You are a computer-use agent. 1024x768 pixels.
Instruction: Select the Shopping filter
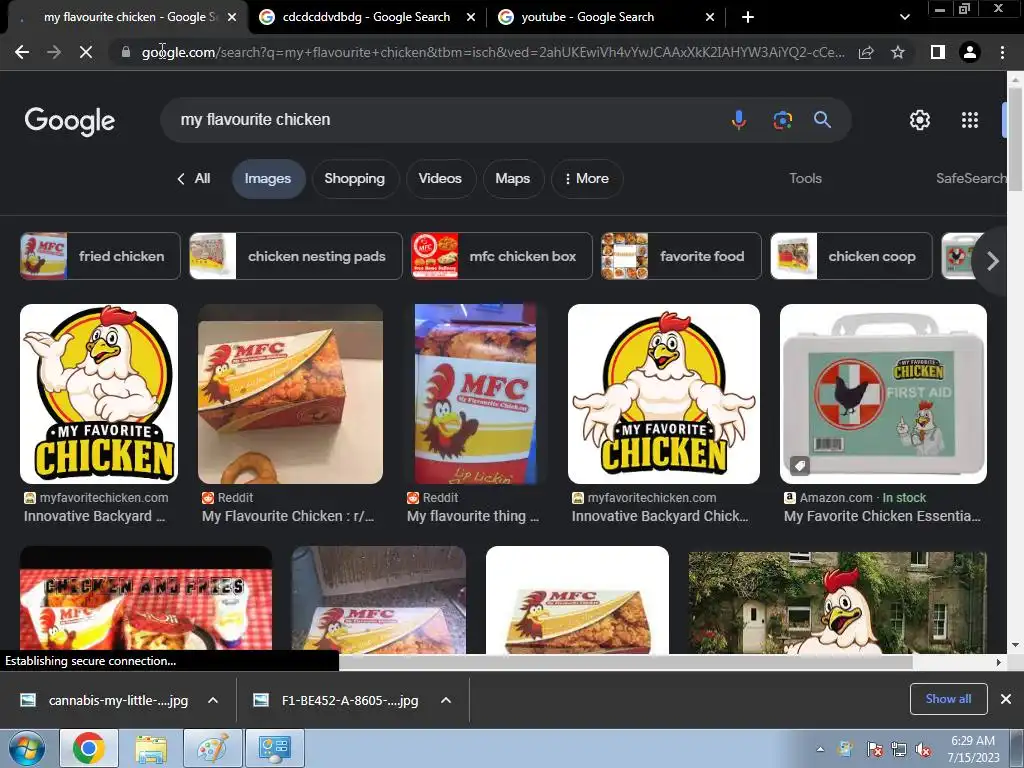click(x=355, y=178)
